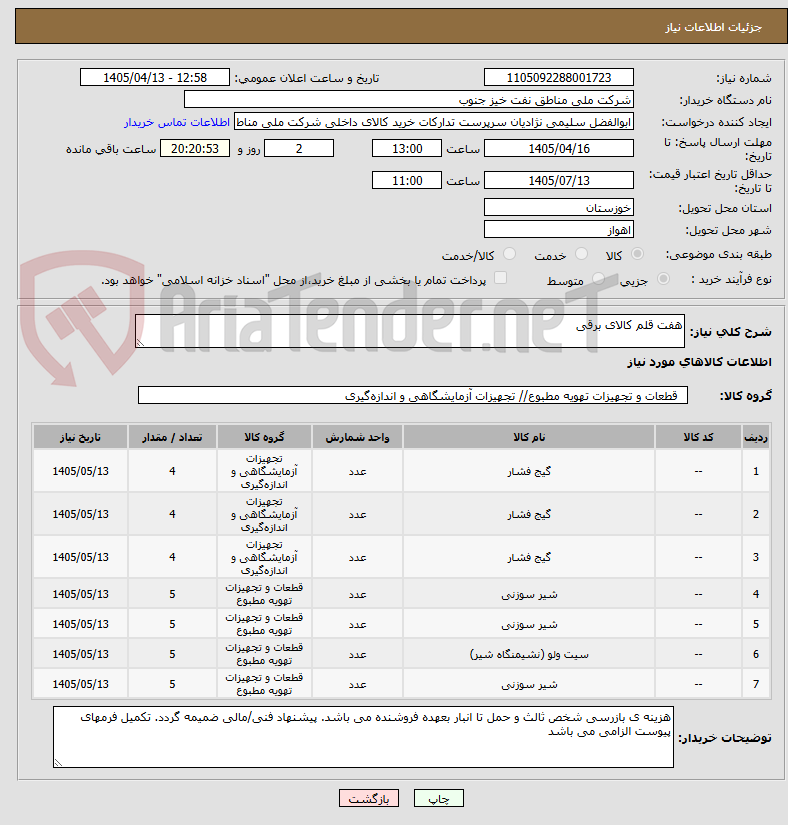The width and height of the screenshot is (788, 825).
Task: Select the خدمت radio button
Action: pyautogui.click(x=581, y=254)
